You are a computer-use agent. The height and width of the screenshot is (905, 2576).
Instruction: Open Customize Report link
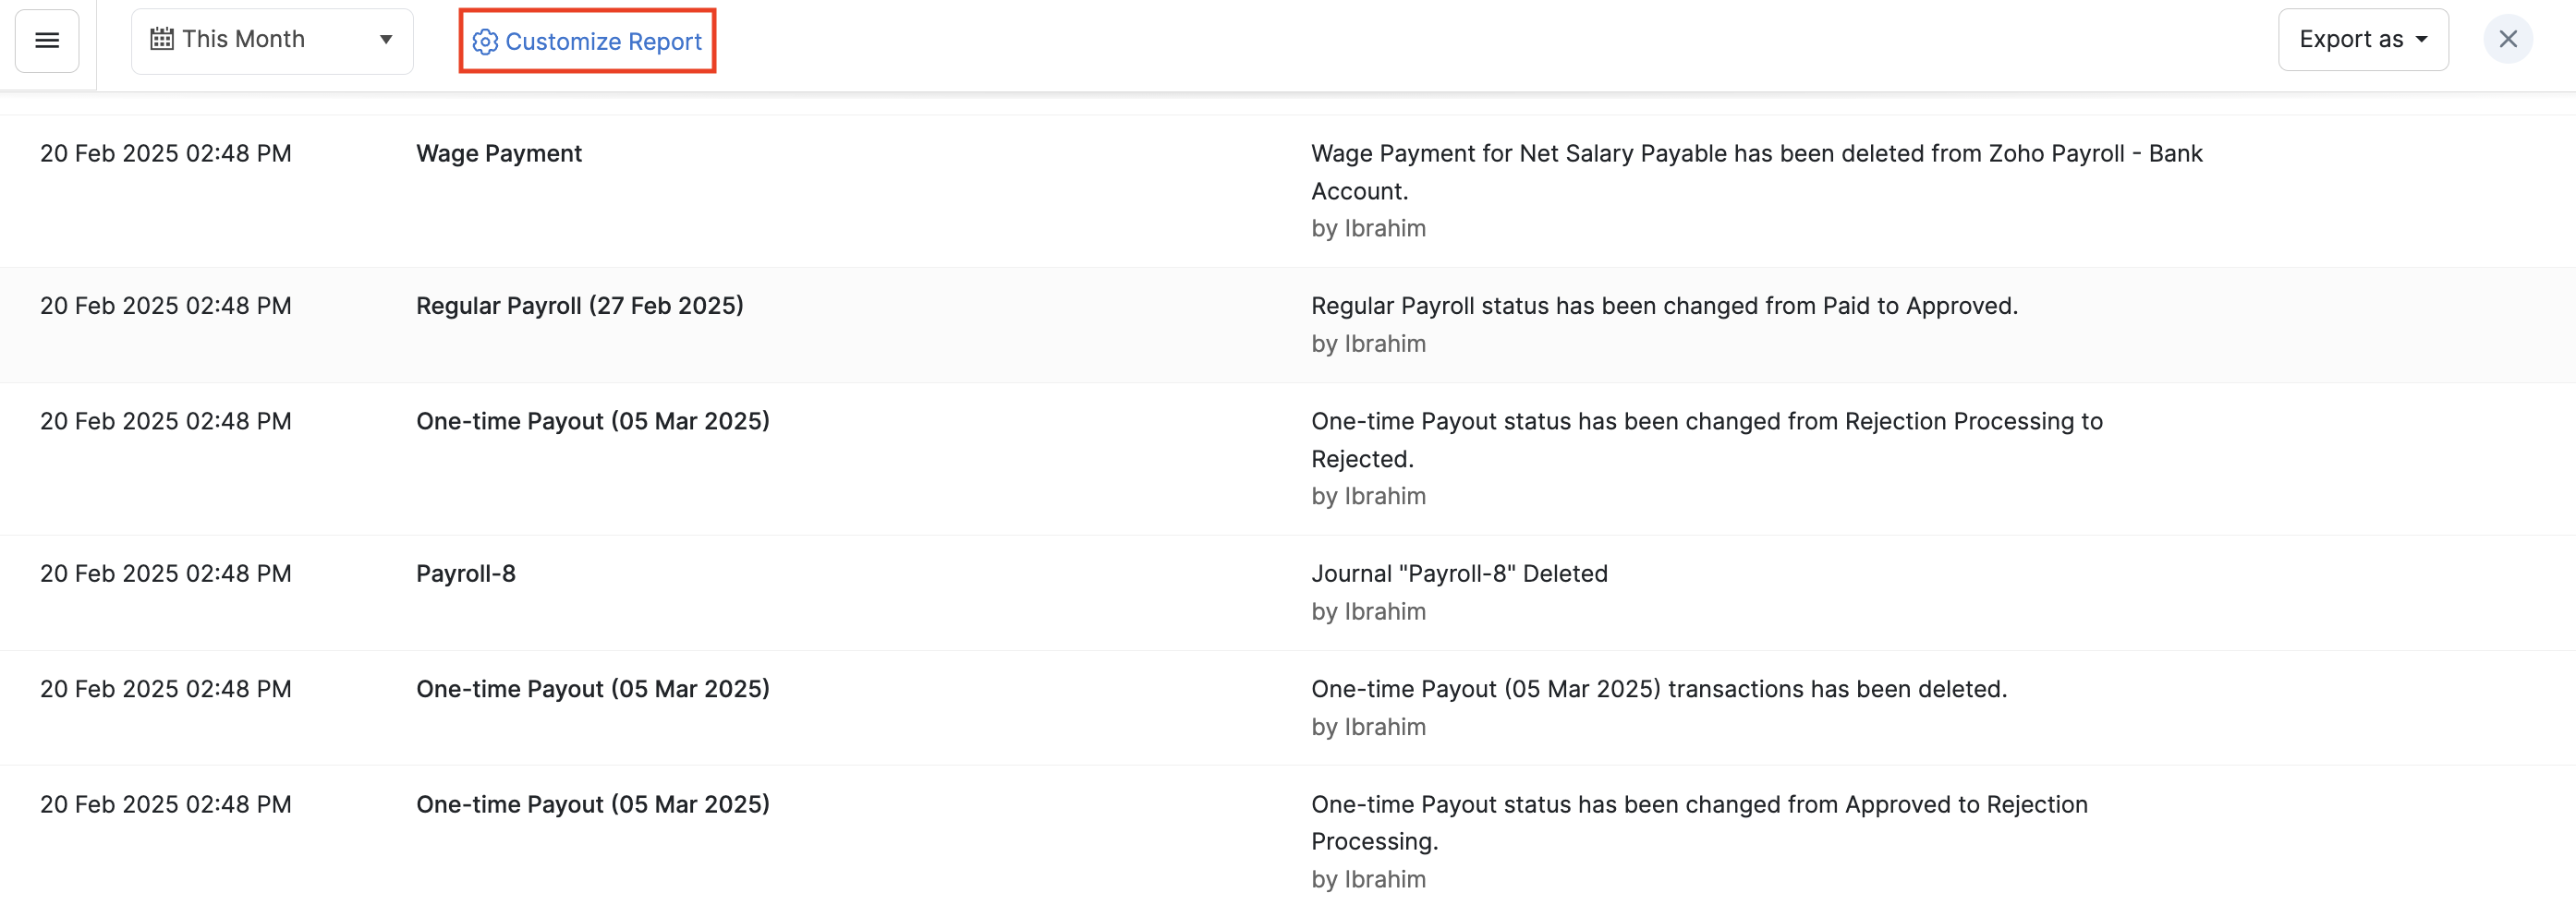pyautogui.click(x=603, y=42)
